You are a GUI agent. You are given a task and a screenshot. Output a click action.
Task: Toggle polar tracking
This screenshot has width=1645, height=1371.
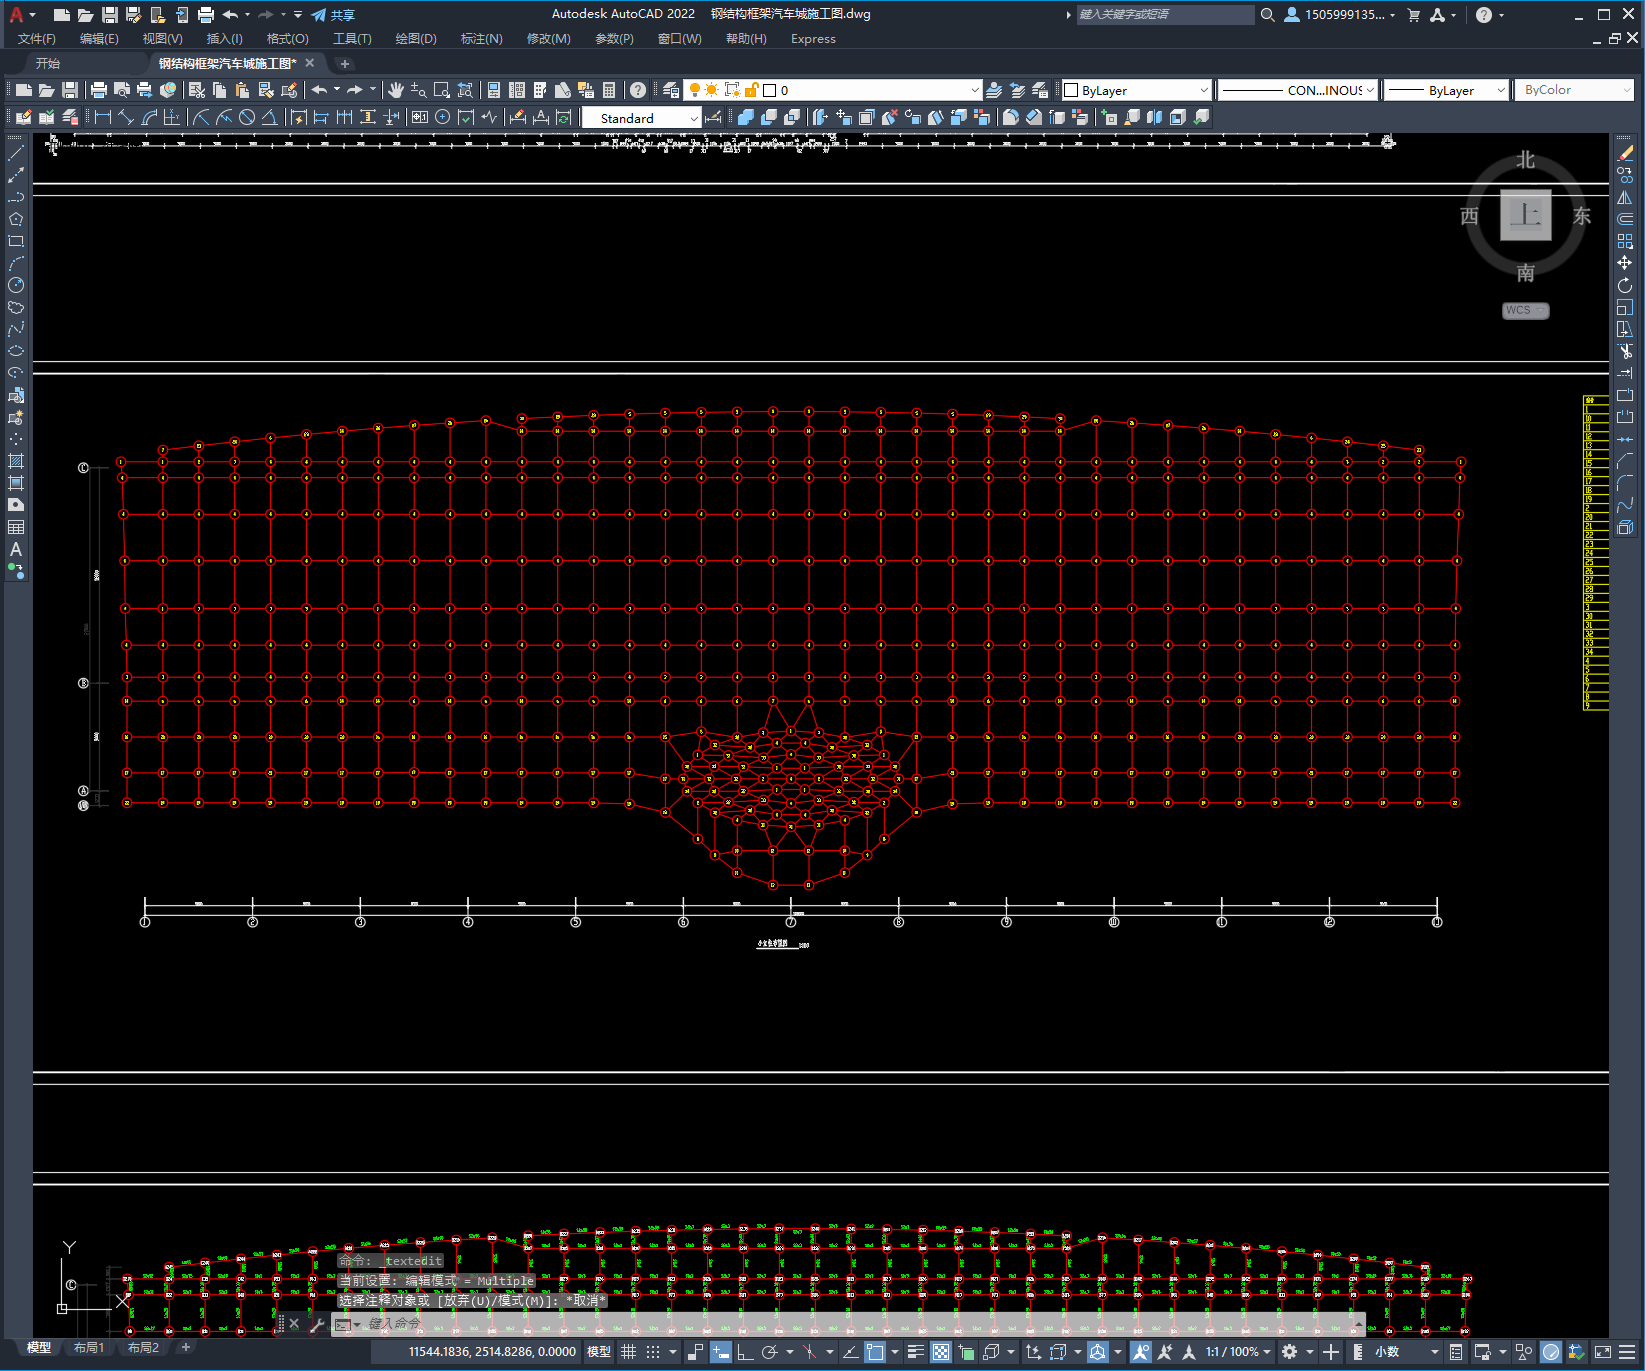pyautogui.click(x=769, y=1352)
